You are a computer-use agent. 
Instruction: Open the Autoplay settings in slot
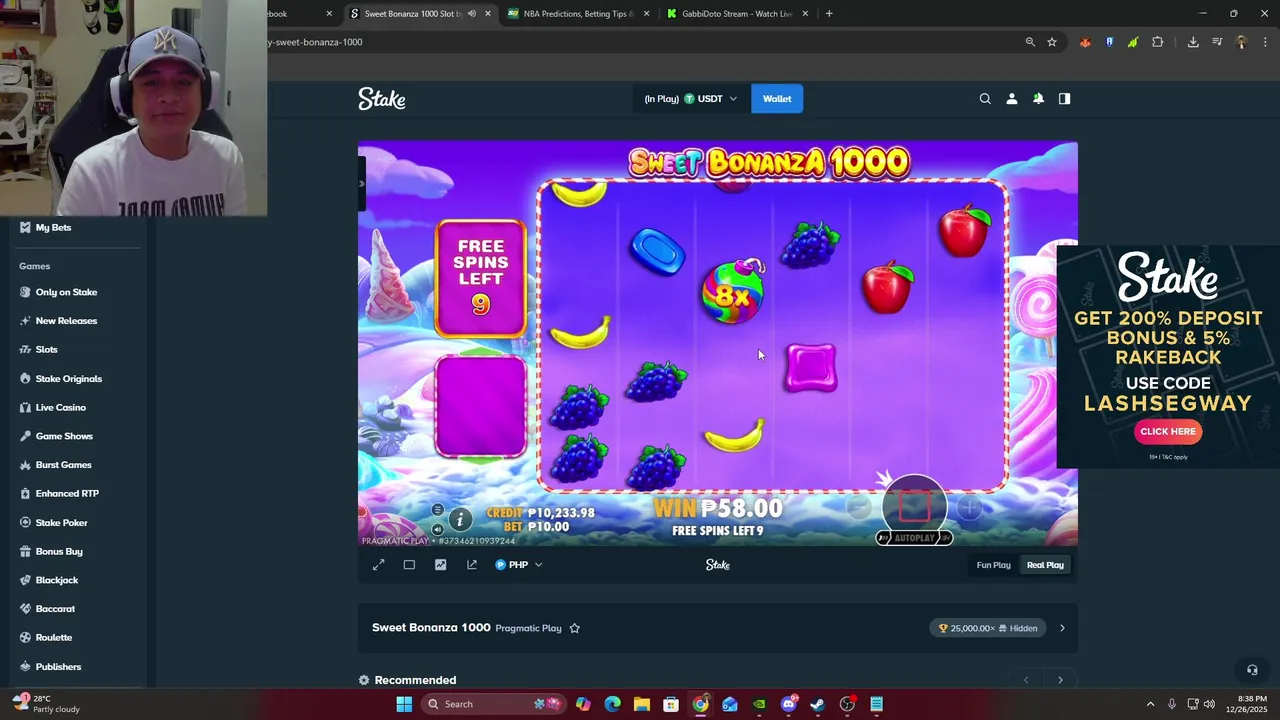tap(914, 538)
